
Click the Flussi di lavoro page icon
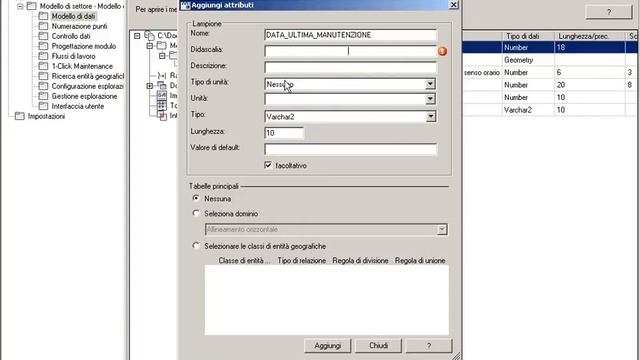pyautogui.click(x=43, y=56)
